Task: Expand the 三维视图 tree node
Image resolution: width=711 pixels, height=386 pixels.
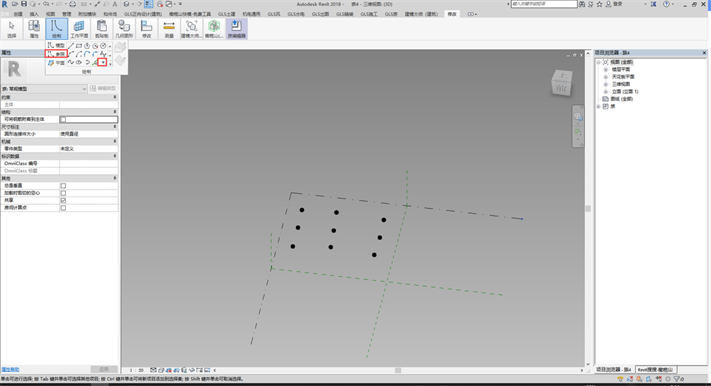Action: point(605,84)
